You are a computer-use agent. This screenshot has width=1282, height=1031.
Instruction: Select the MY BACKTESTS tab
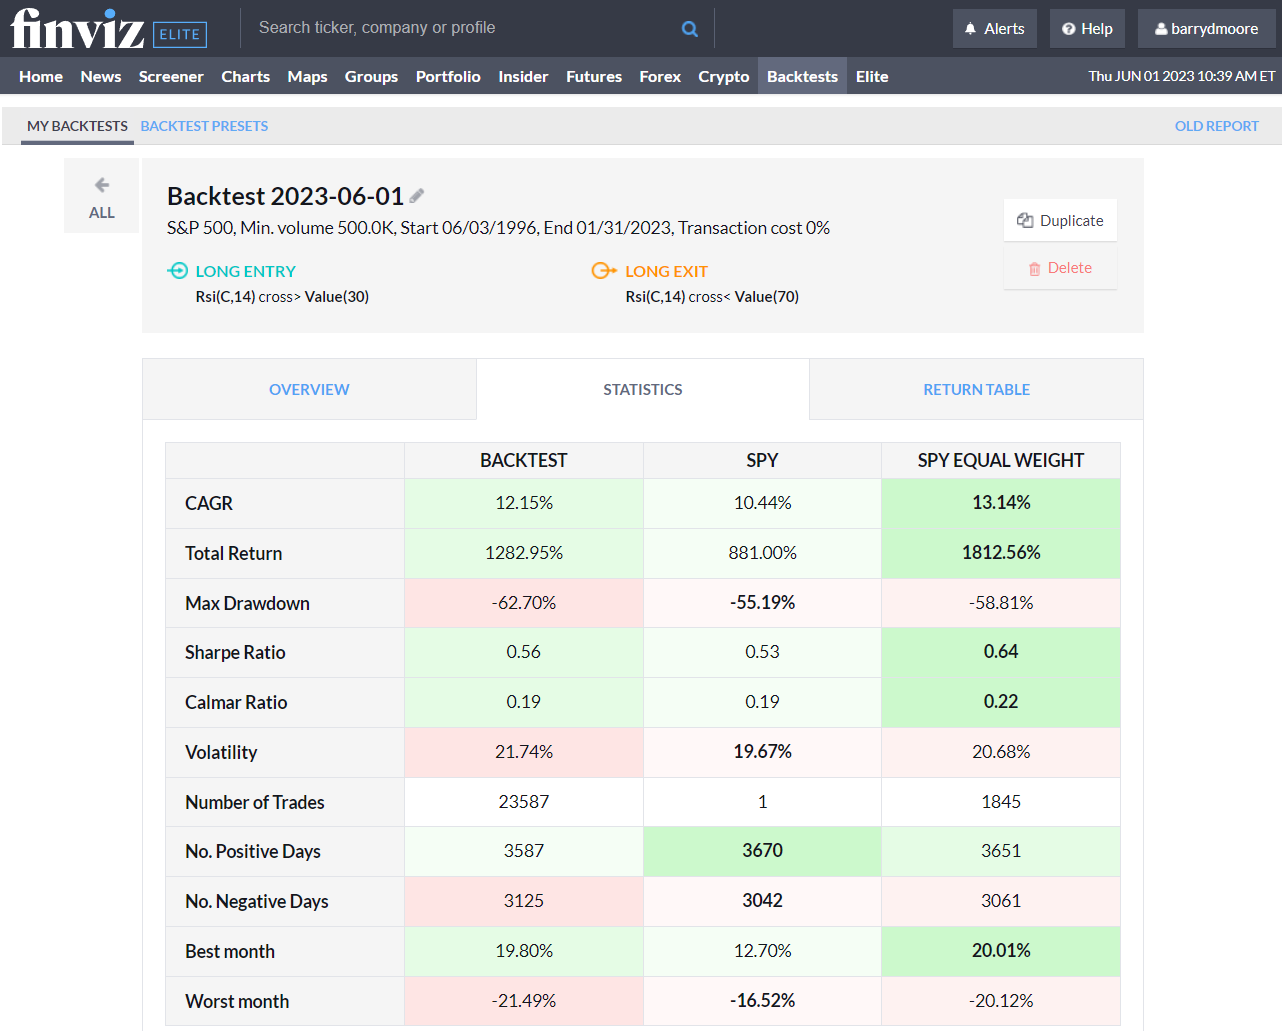point(77,126)
